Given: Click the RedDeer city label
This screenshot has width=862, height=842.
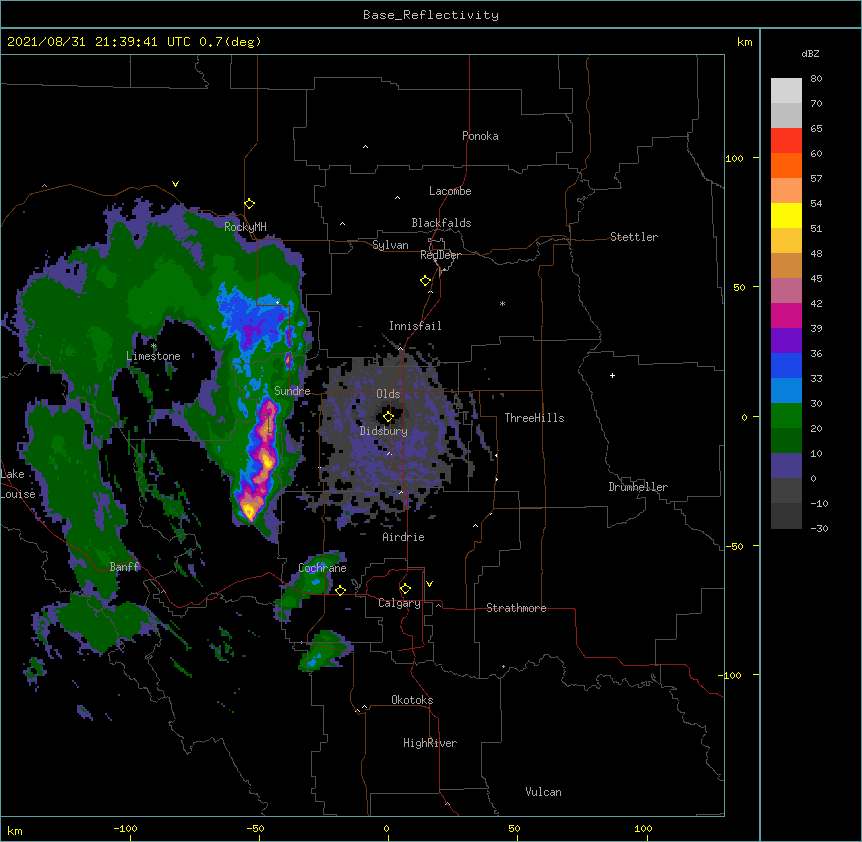Looking at the screenshot, I should pyautogui.click(x=440, y=255).
